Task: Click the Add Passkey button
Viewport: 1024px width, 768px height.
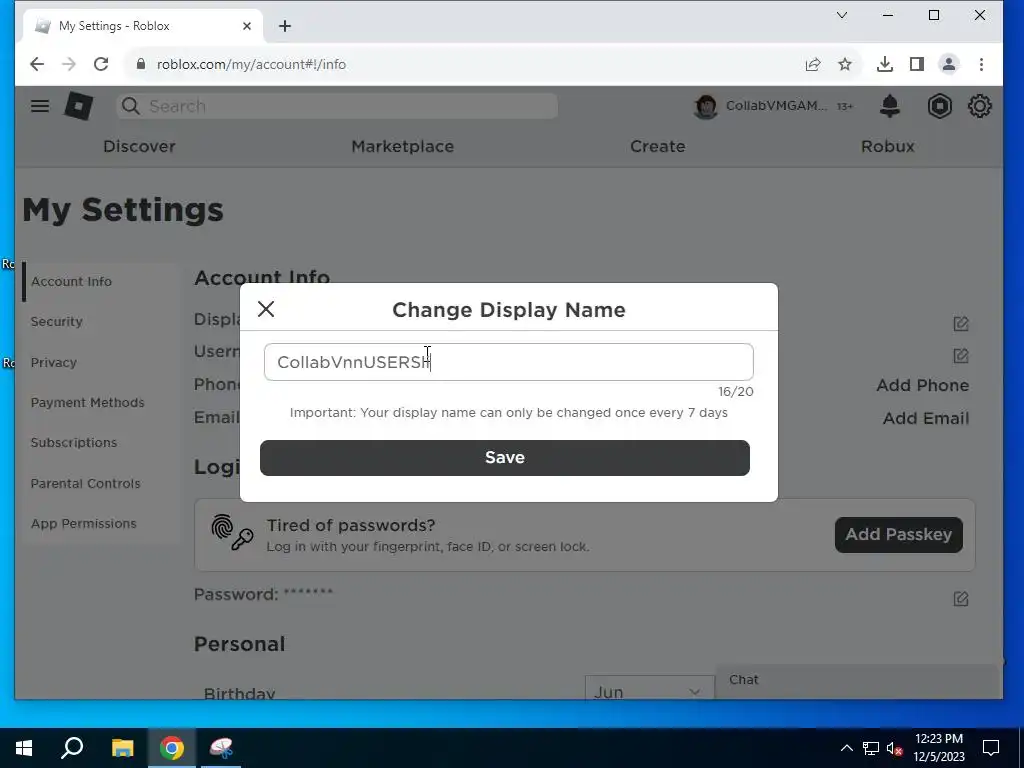Action: [899, 535]
